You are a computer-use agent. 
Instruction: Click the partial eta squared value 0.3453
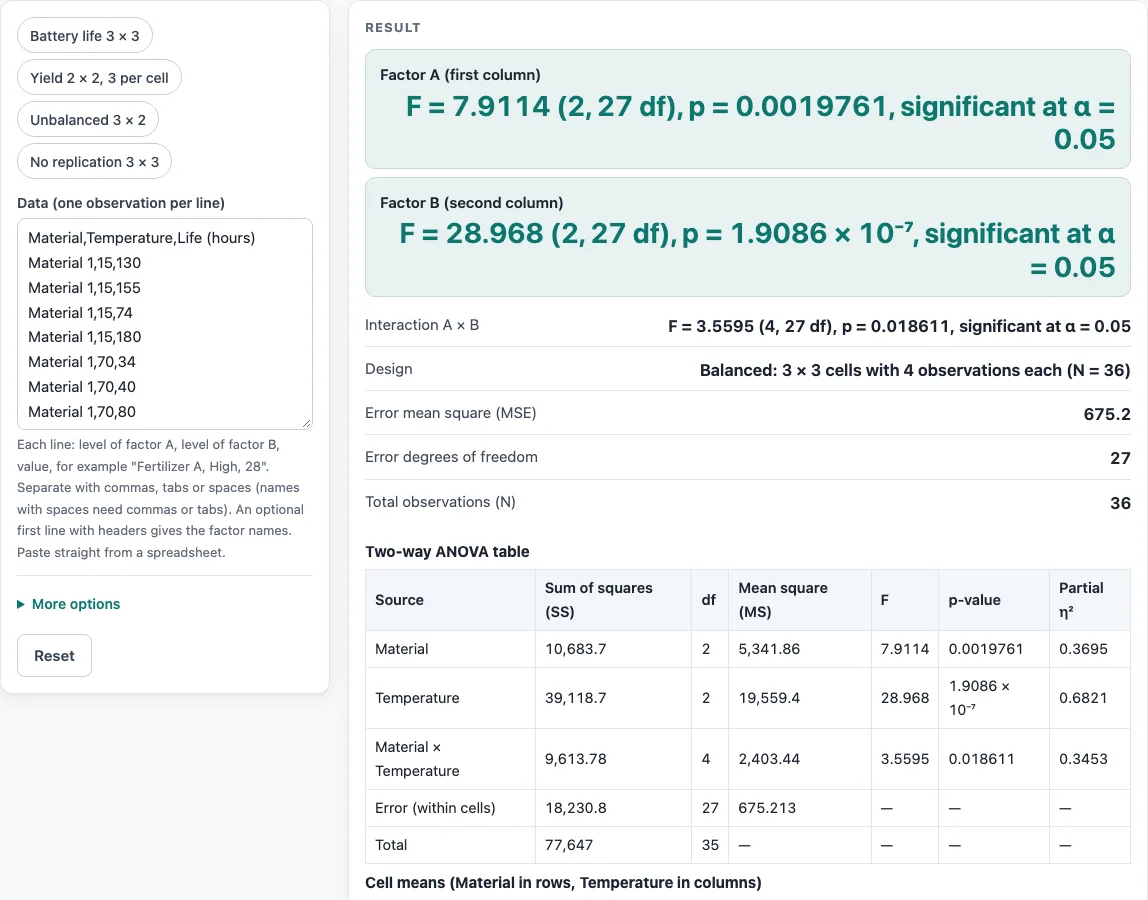(x=1083, y=759)
